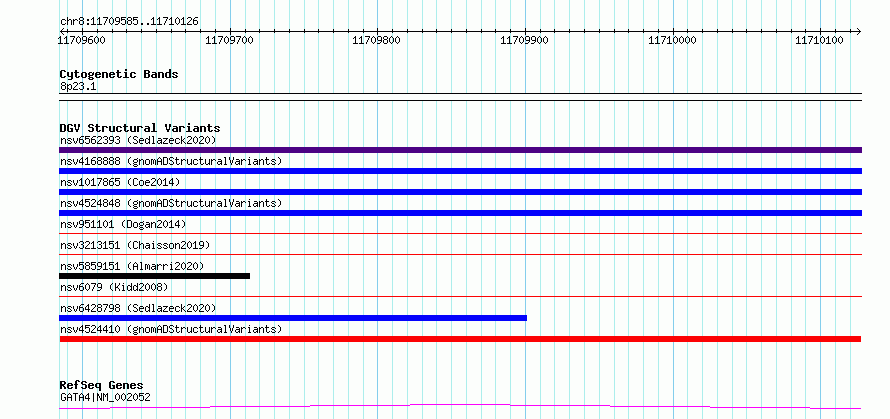Click ruler position 11710000
The height and width of the screenshot is (419, 890).
click(672, 40)
